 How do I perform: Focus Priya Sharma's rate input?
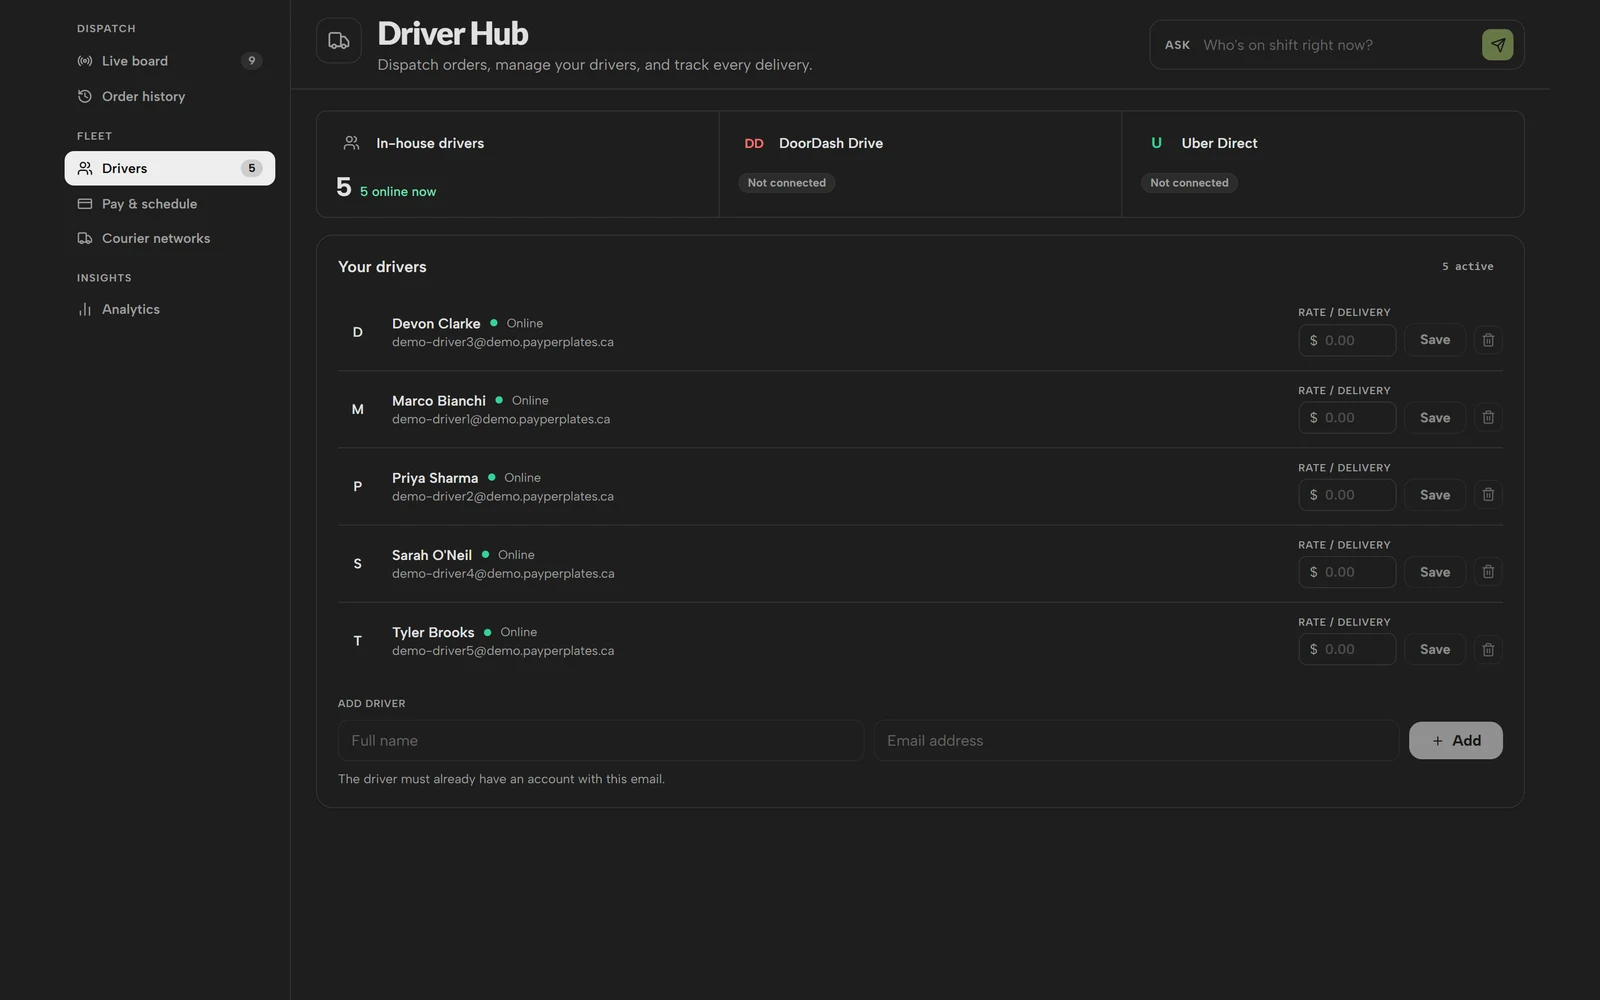click(x=1347, y=495)
